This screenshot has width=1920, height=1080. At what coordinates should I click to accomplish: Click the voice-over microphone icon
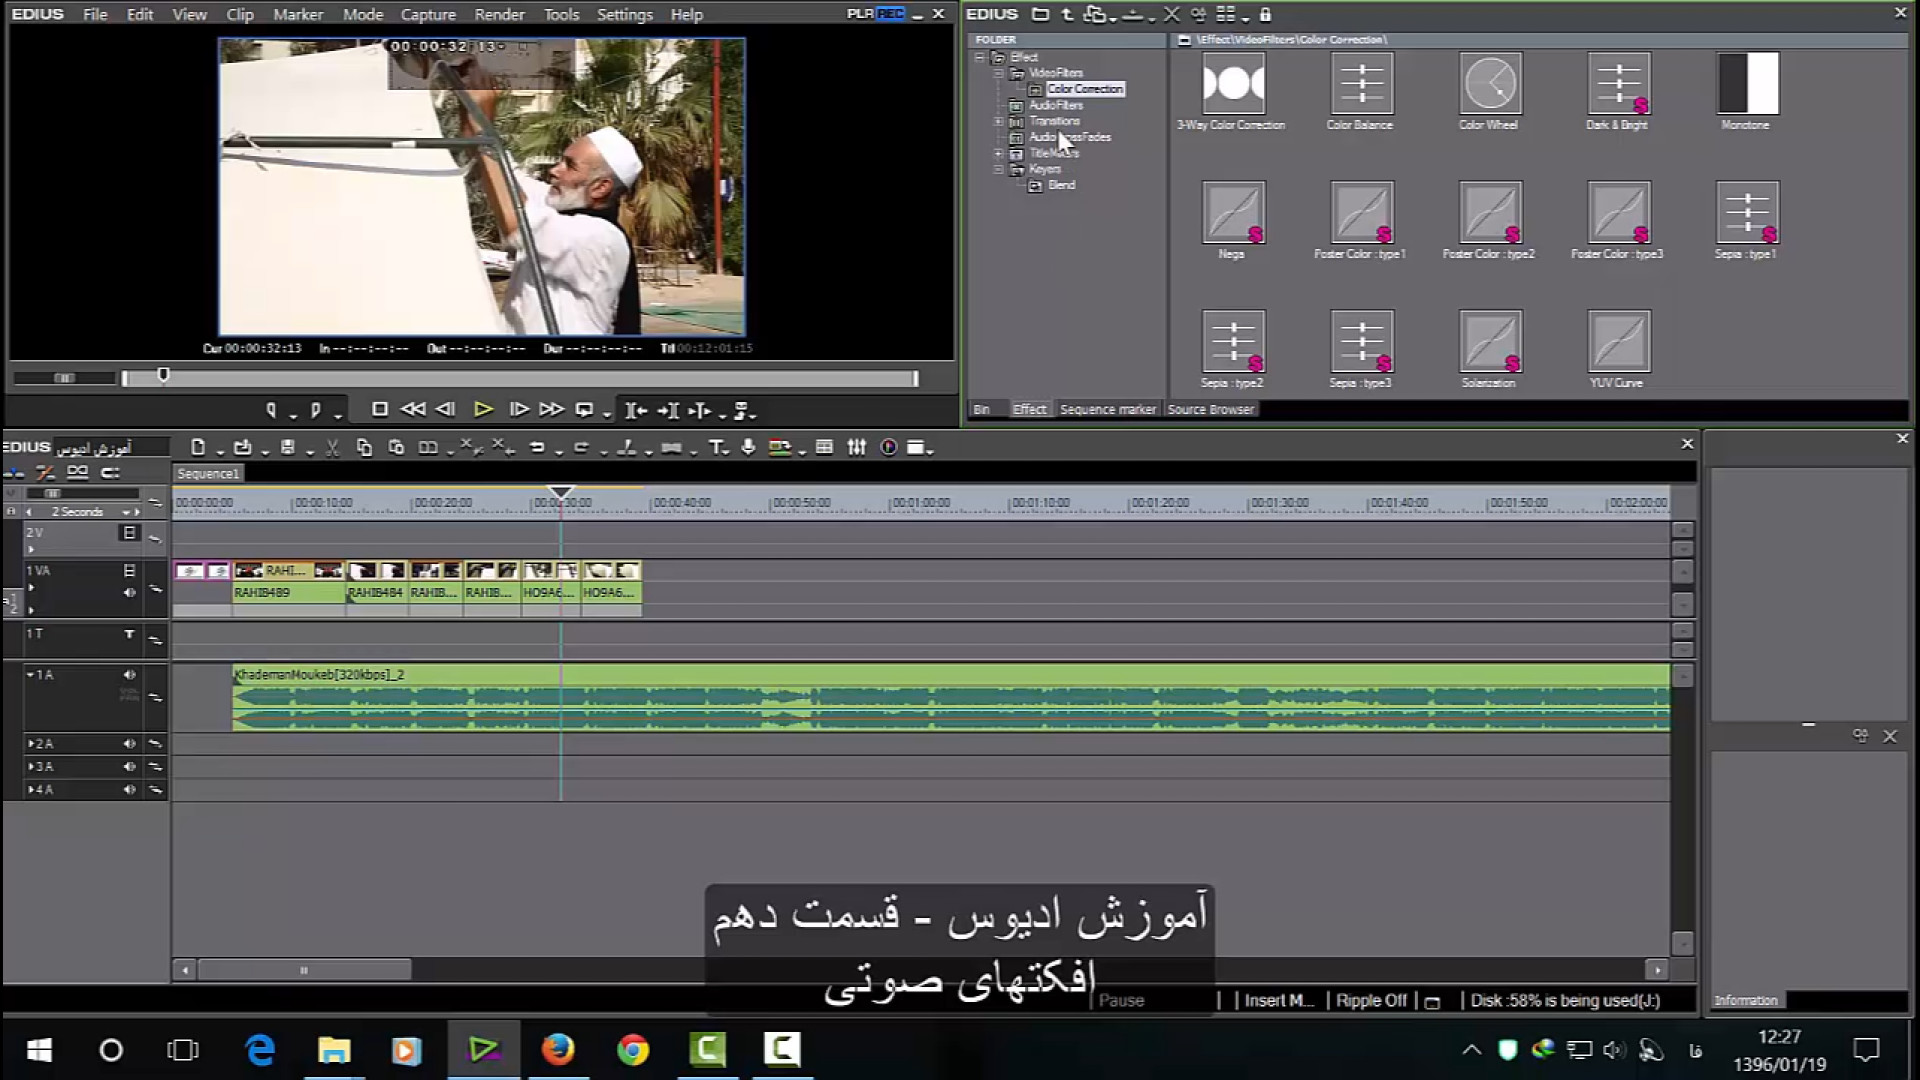pyautogui.click(x=748, y=447)
